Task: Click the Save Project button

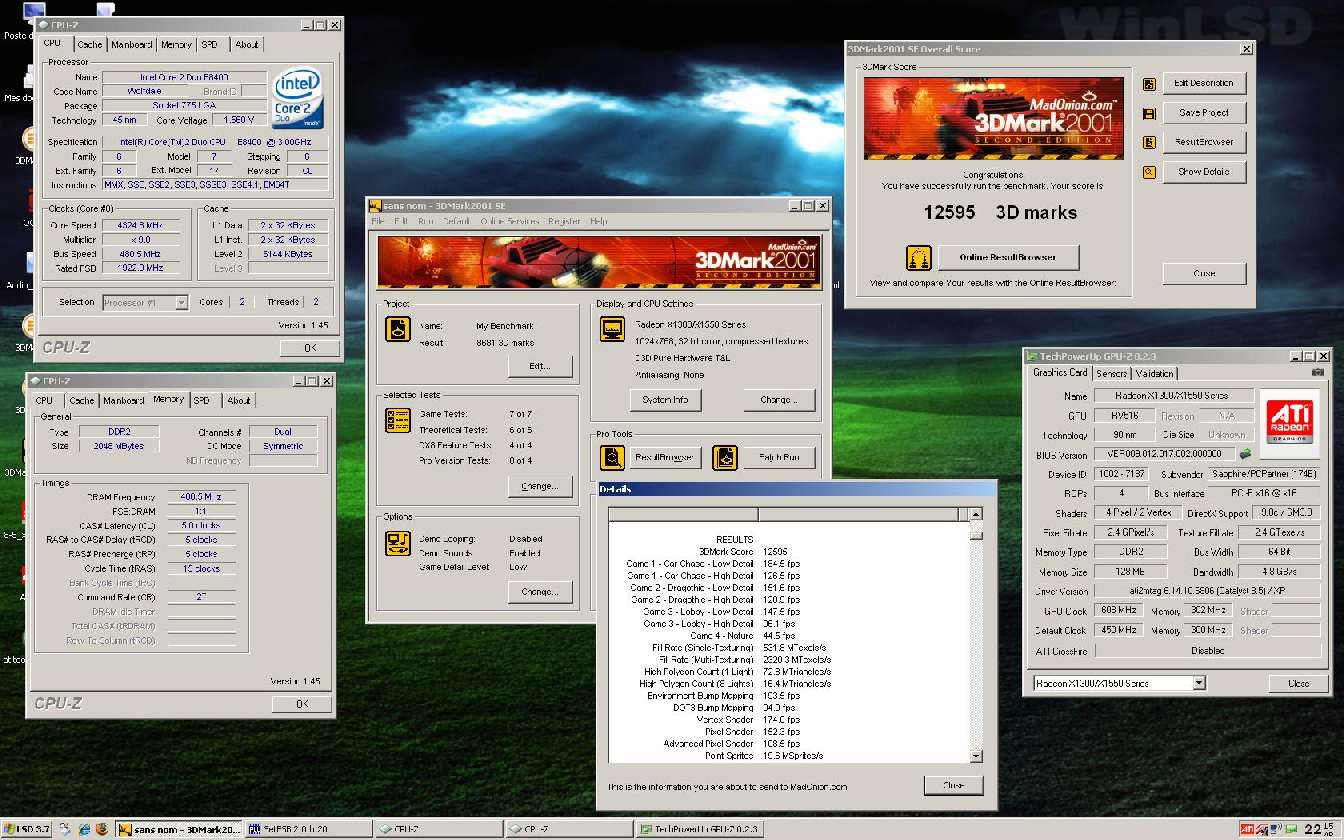Action: pyautogui.click(x=1203, y=113)
